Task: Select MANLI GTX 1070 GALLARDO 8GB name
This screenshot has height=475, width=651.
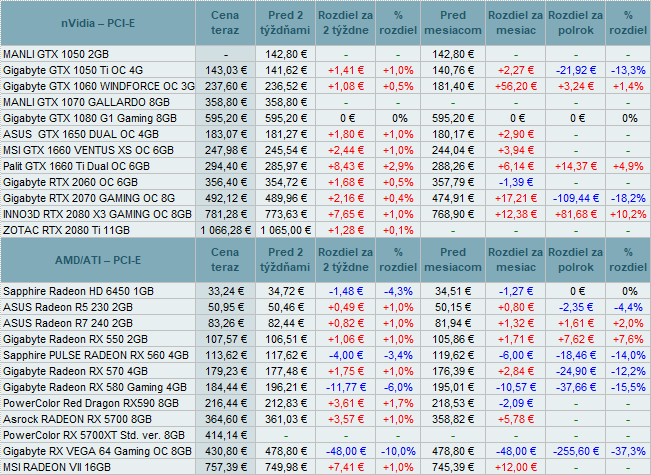Action: coord(86,102)
